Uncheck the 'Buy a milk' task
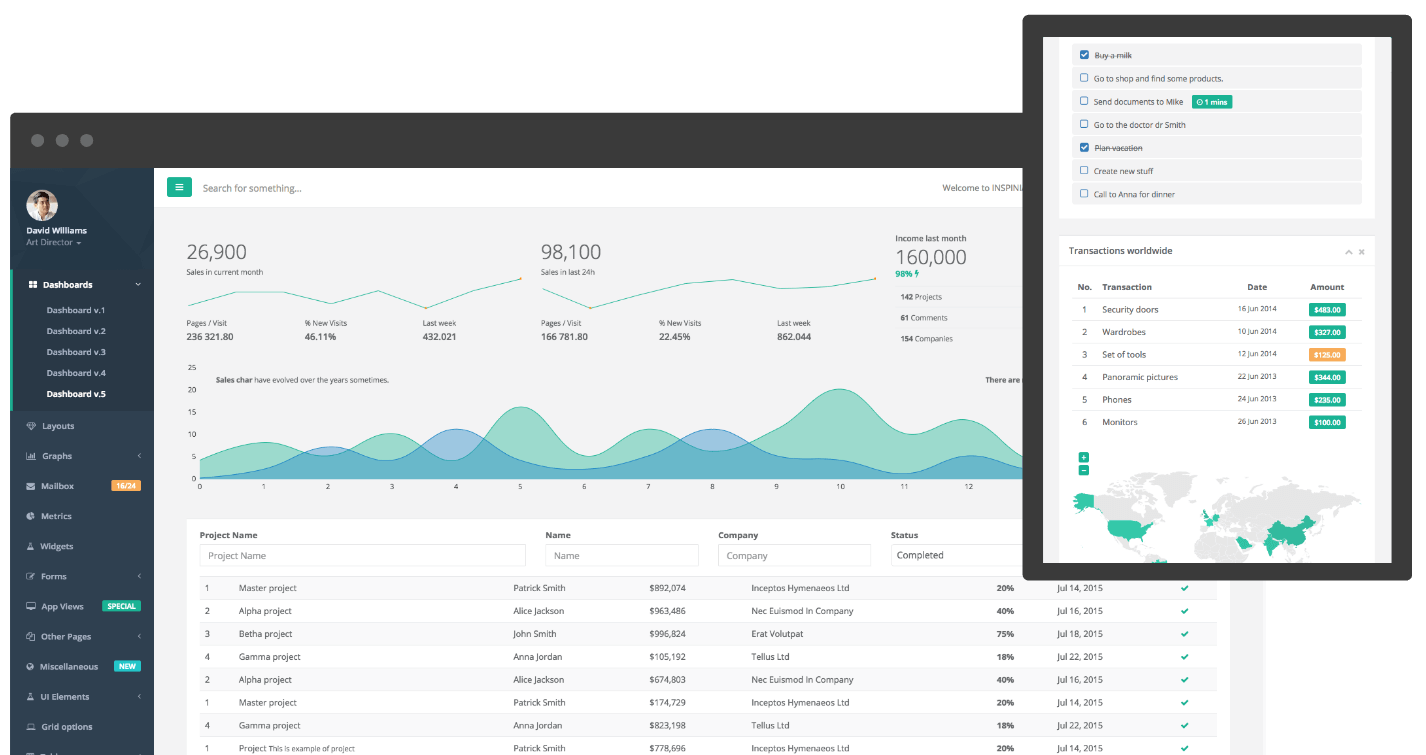This screenshot has height=755, width=1426. pyautogui.click(x=1084, y=55)
